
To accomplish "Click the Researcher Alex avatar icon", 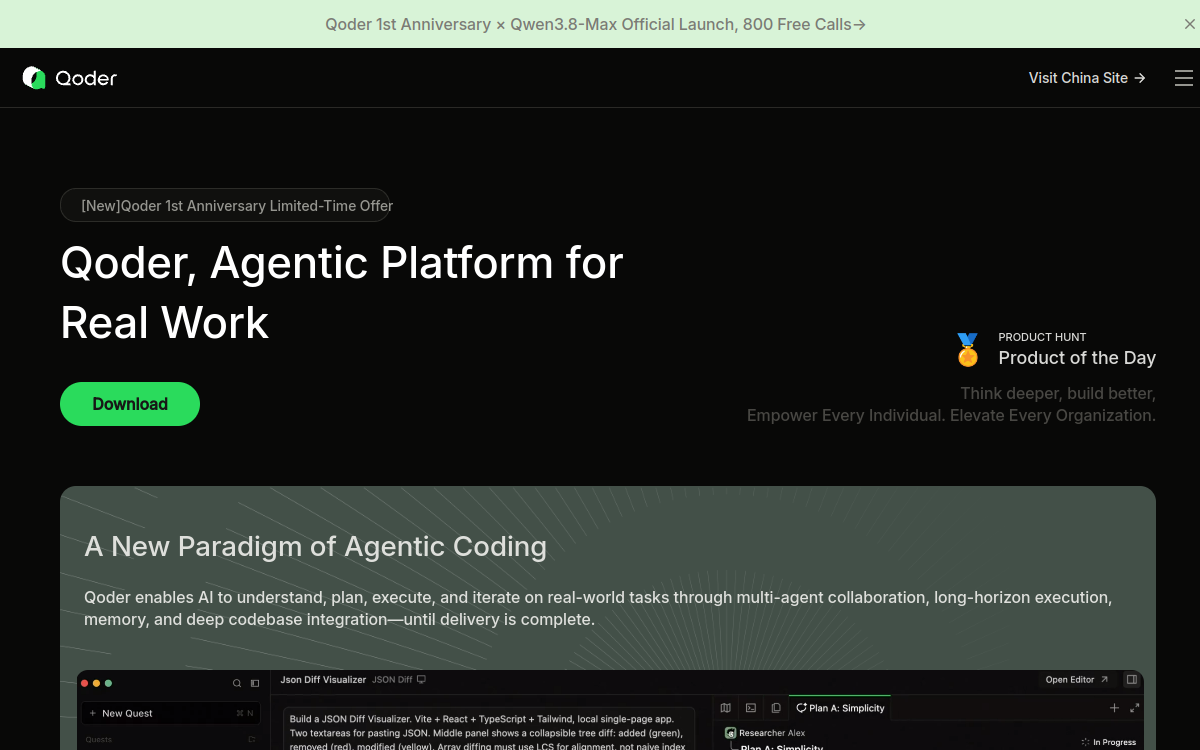I will point(731,733).
